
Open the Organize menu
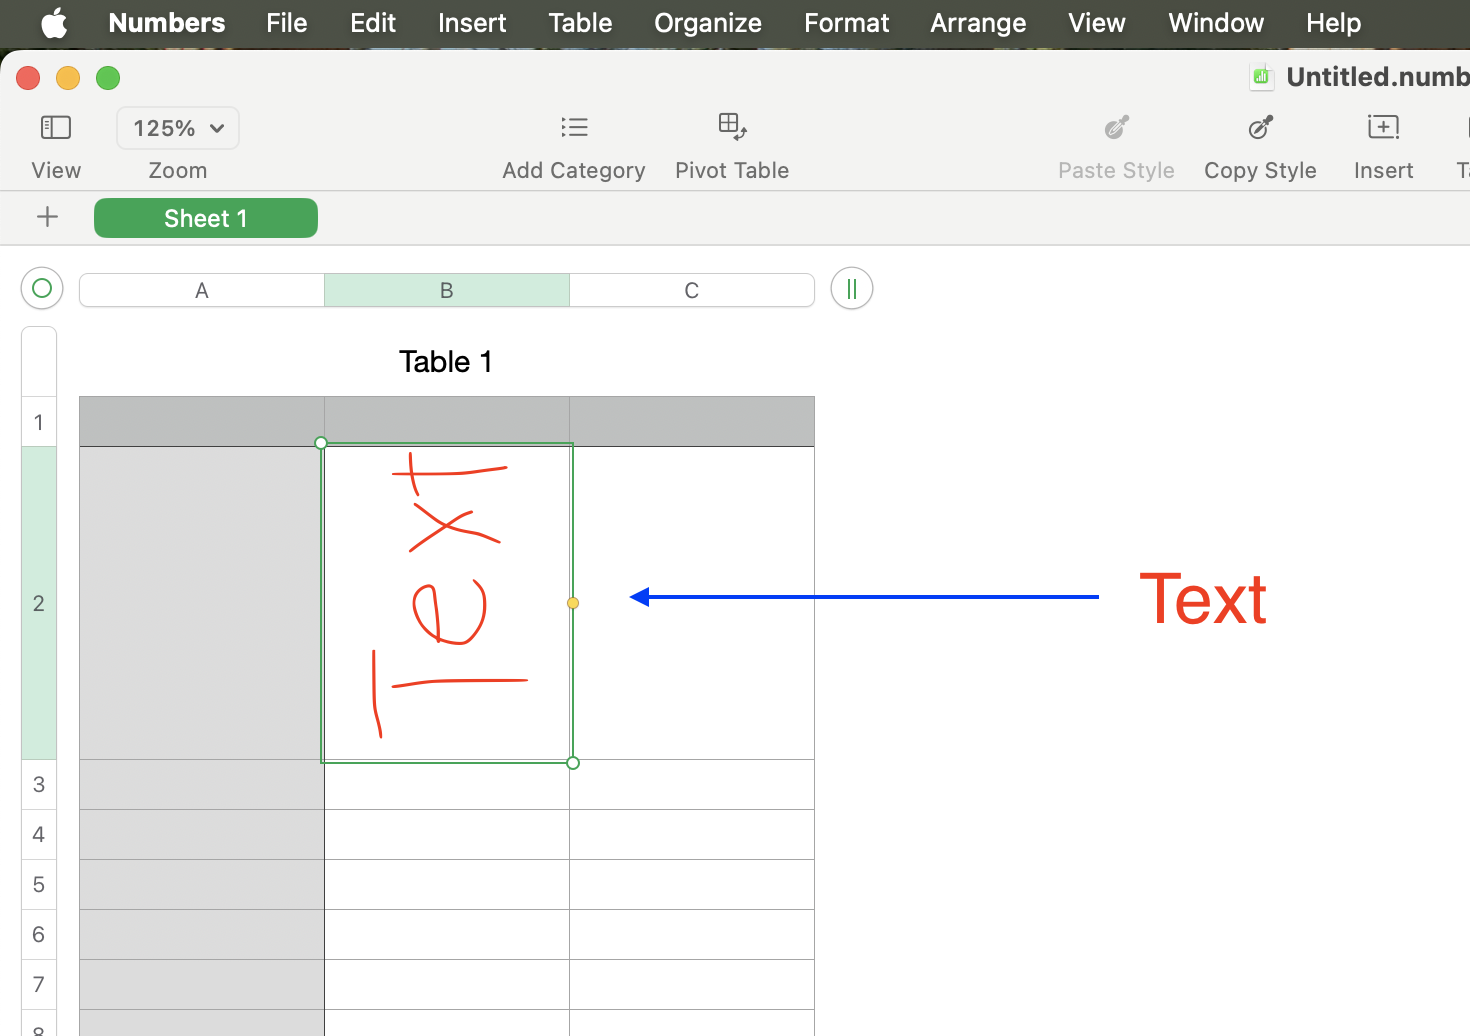point(708,23)
